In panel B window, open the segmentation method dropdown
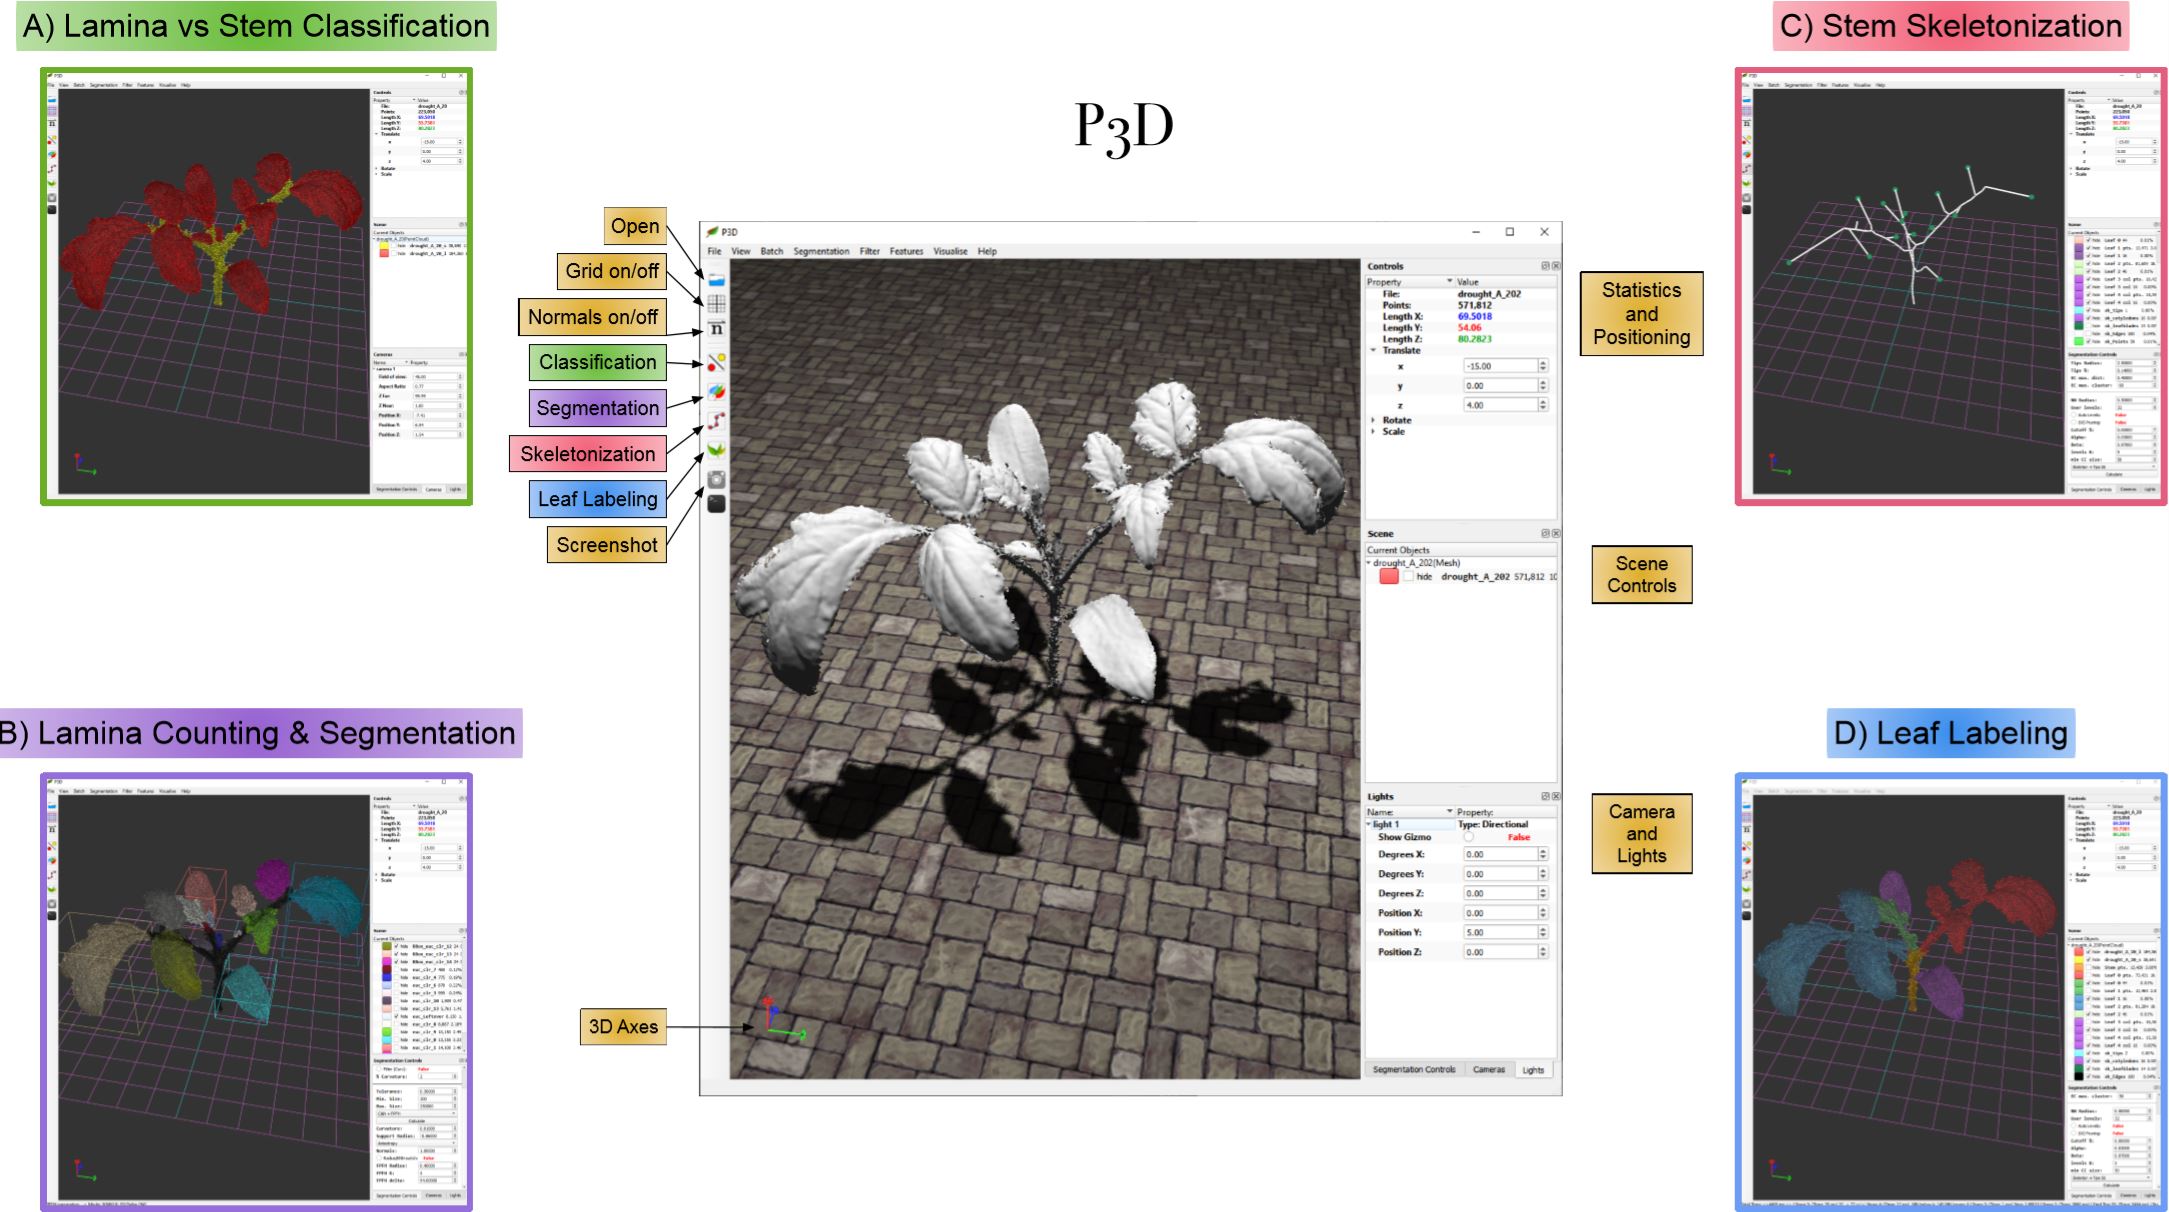 pos(416,1113)
